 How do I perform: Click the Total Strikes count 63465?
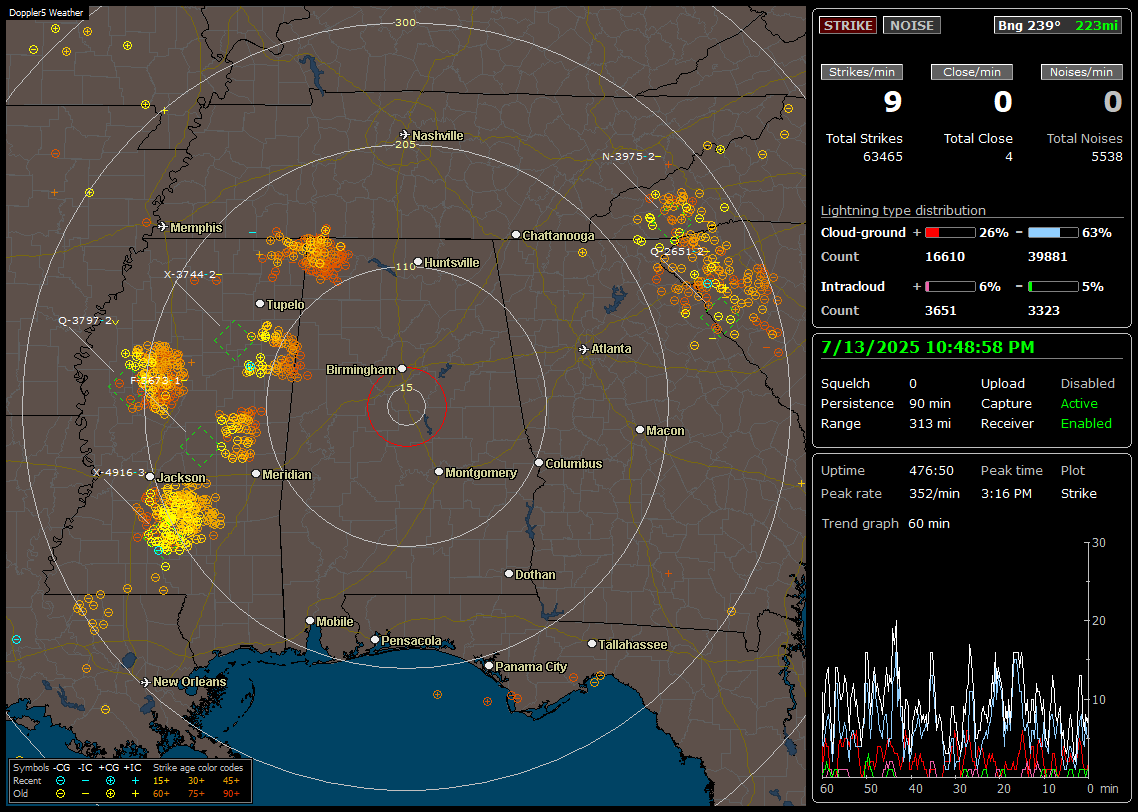click(x=883, y=157)
